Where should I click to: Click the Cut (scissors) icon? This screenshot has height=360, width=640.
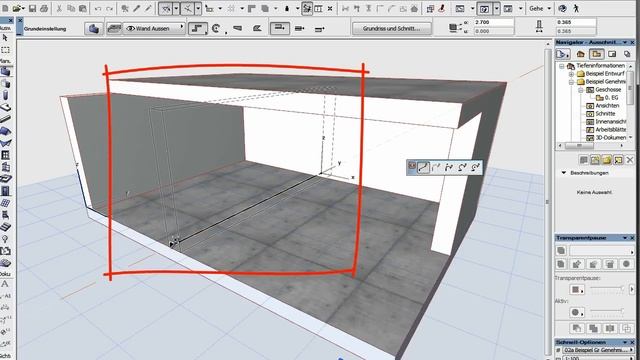click(x=59, y=8)
